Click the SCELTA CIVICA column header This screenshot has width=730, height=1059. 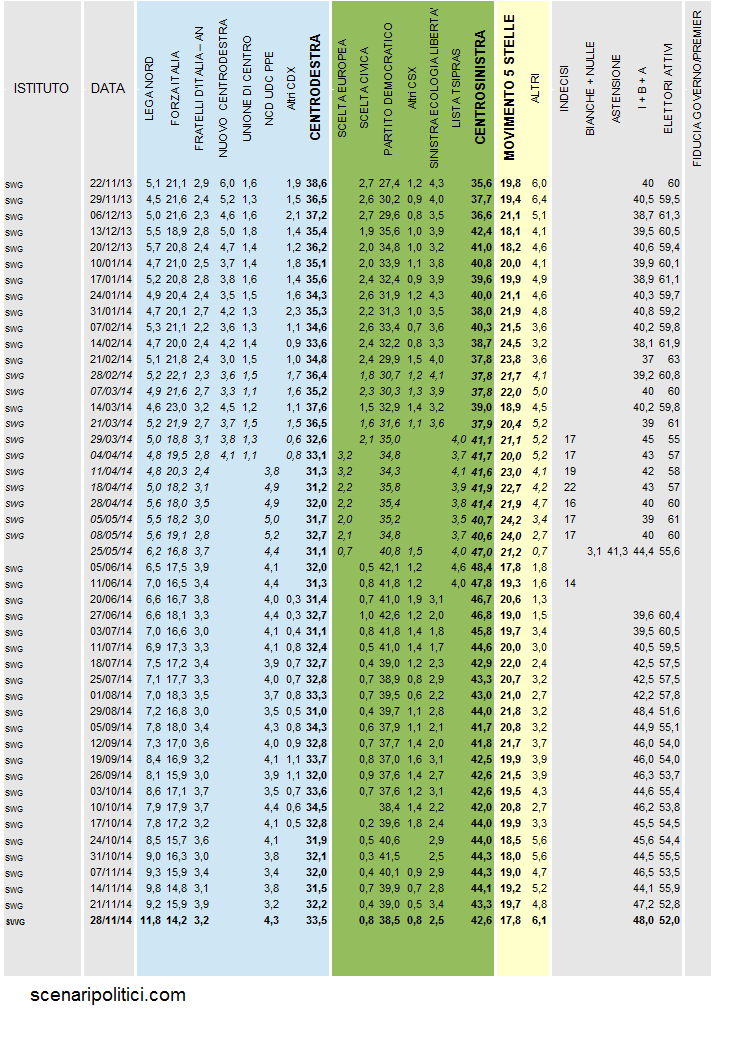(x=365, y=88)
